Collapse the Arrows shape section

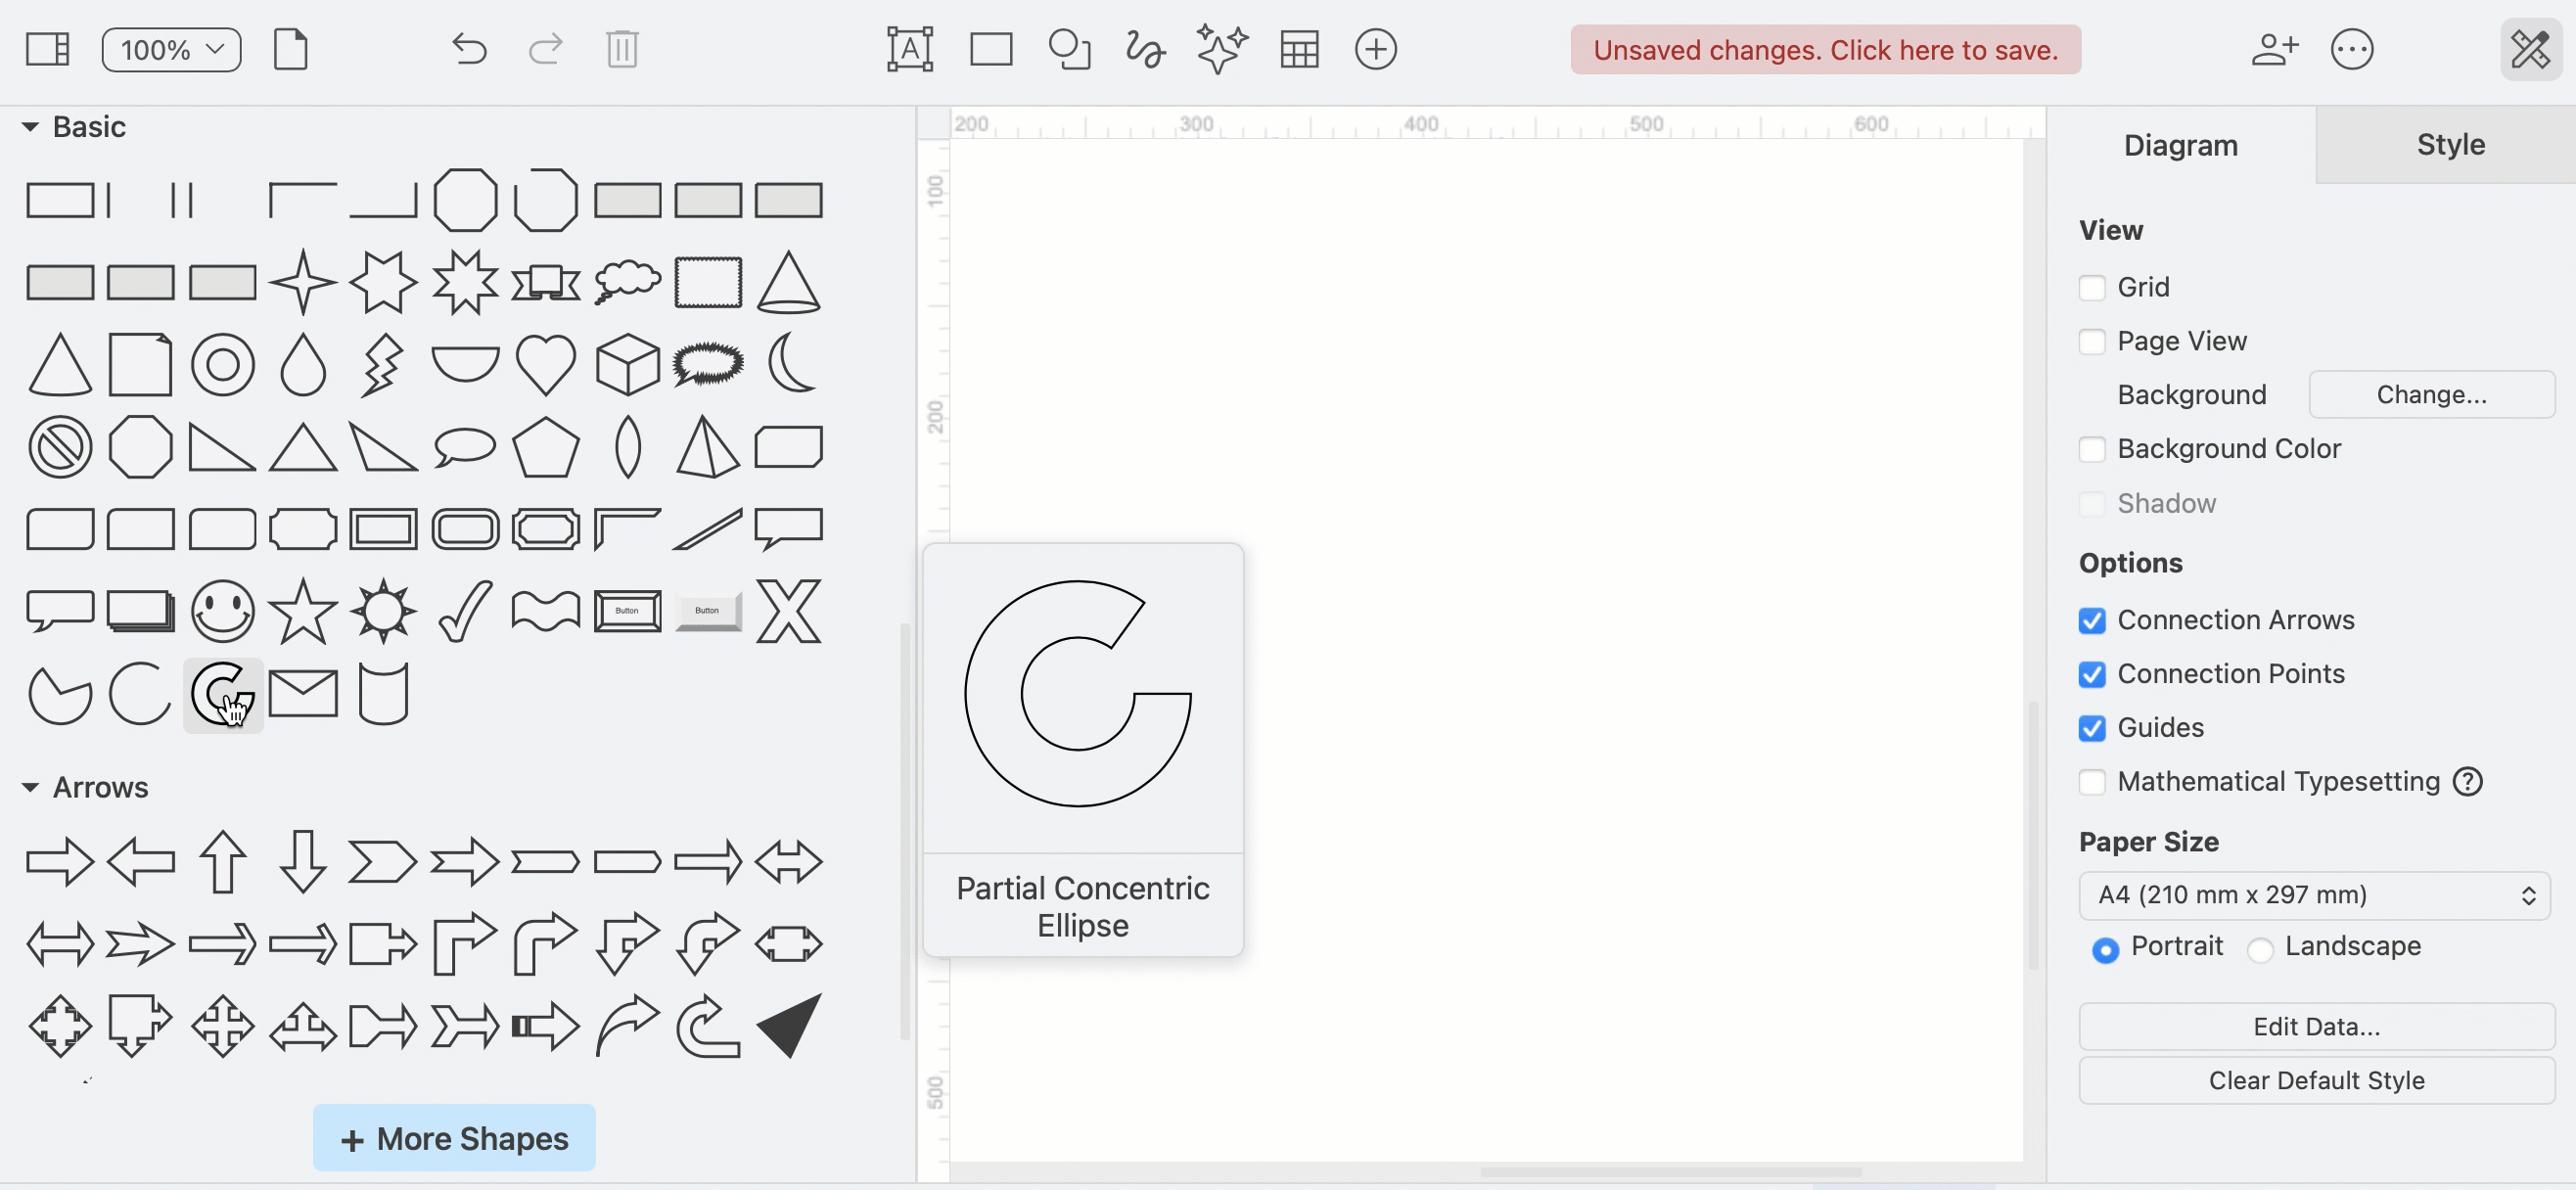click(x=30, y=787)
